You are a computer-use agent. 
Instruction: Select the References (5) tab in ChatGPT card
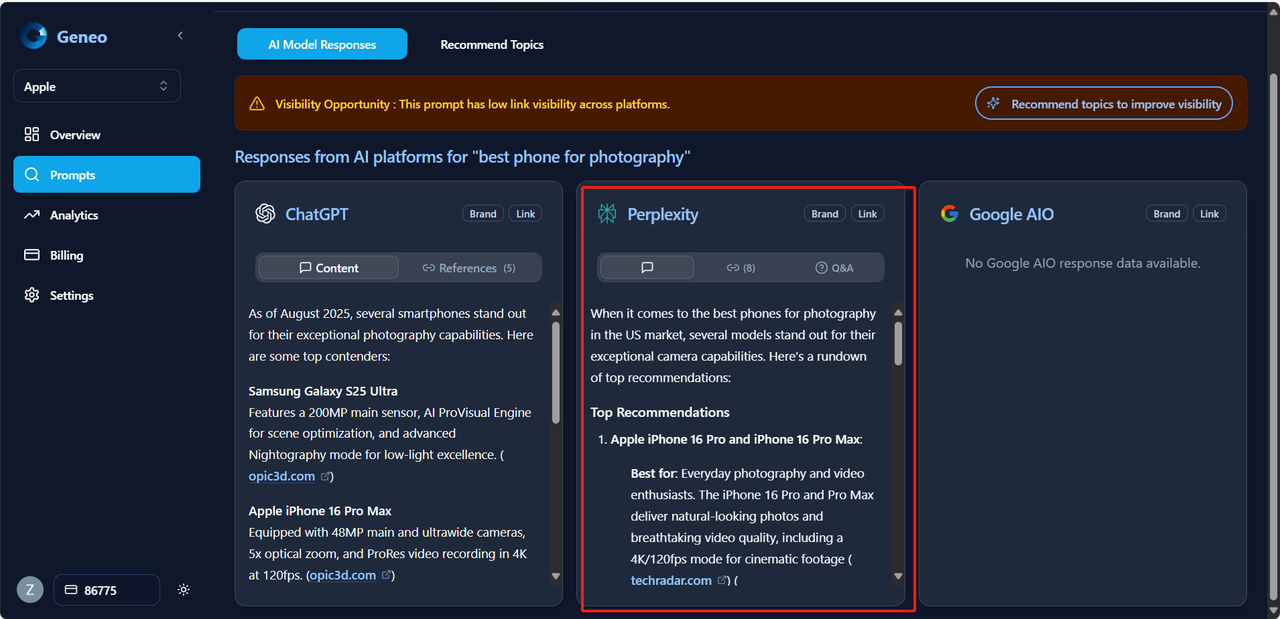pos(469,268)
